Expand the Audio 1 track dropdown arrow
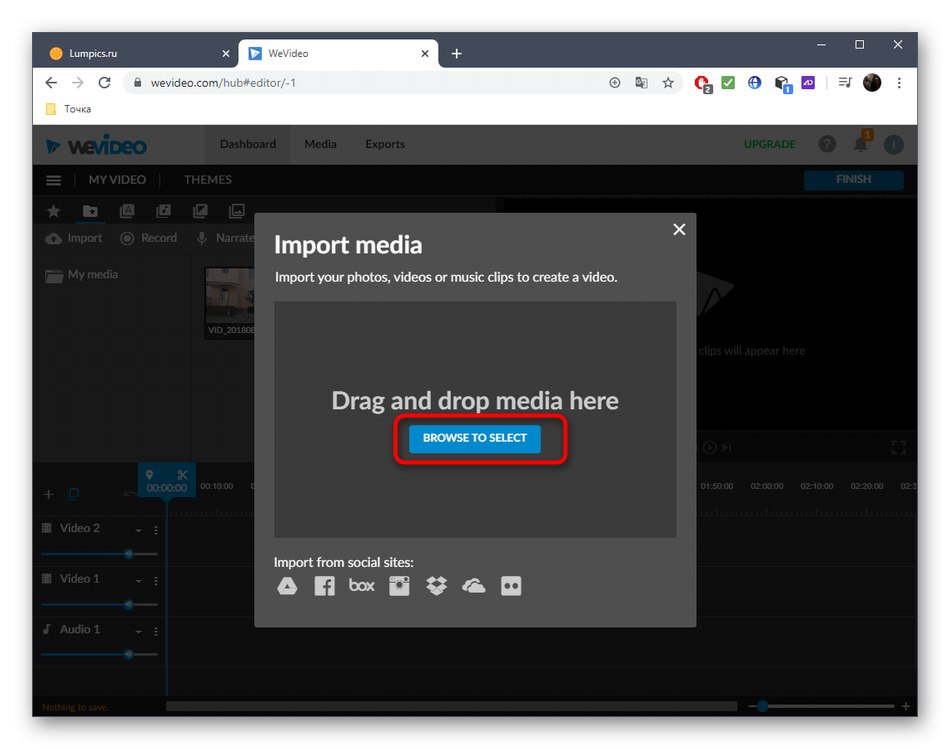The height and width of the screenshot is (749, 950). 139,631
